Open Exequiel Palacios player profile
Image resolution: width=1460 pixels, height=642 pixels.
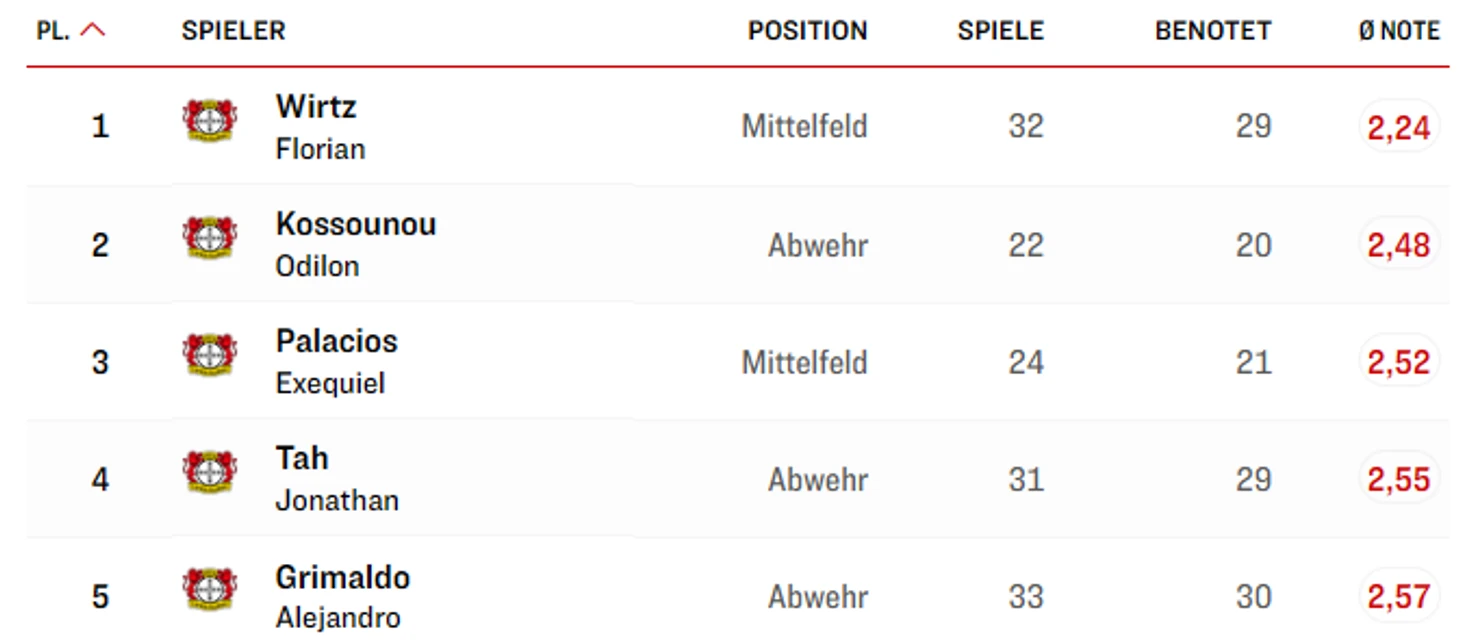click(x=336, y=361)
